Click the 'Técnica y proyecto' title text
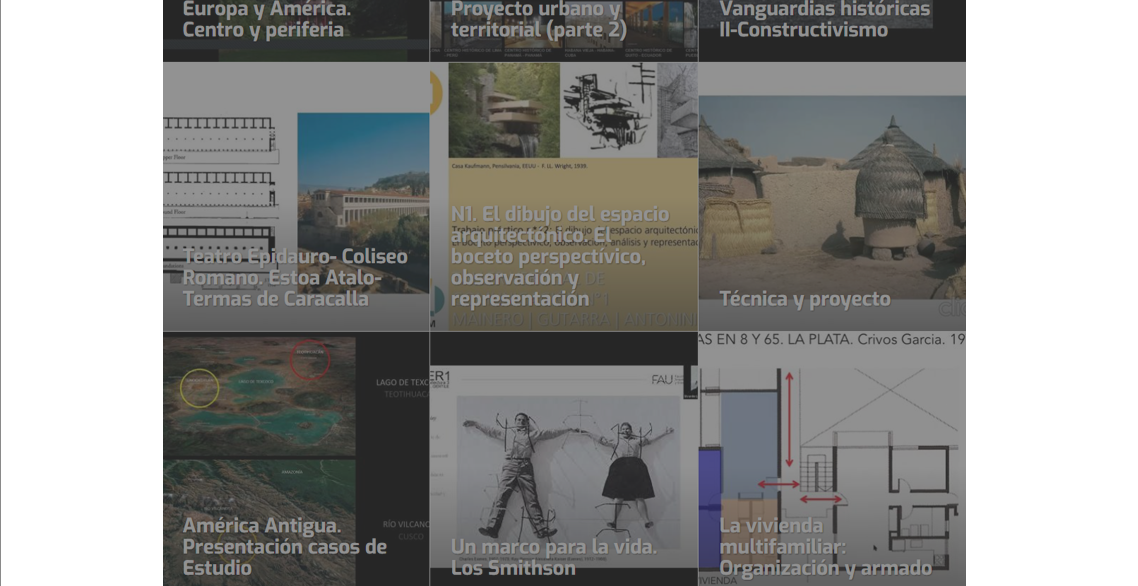This screenshot has width=1138, height=586. click(x=805, y=299)
